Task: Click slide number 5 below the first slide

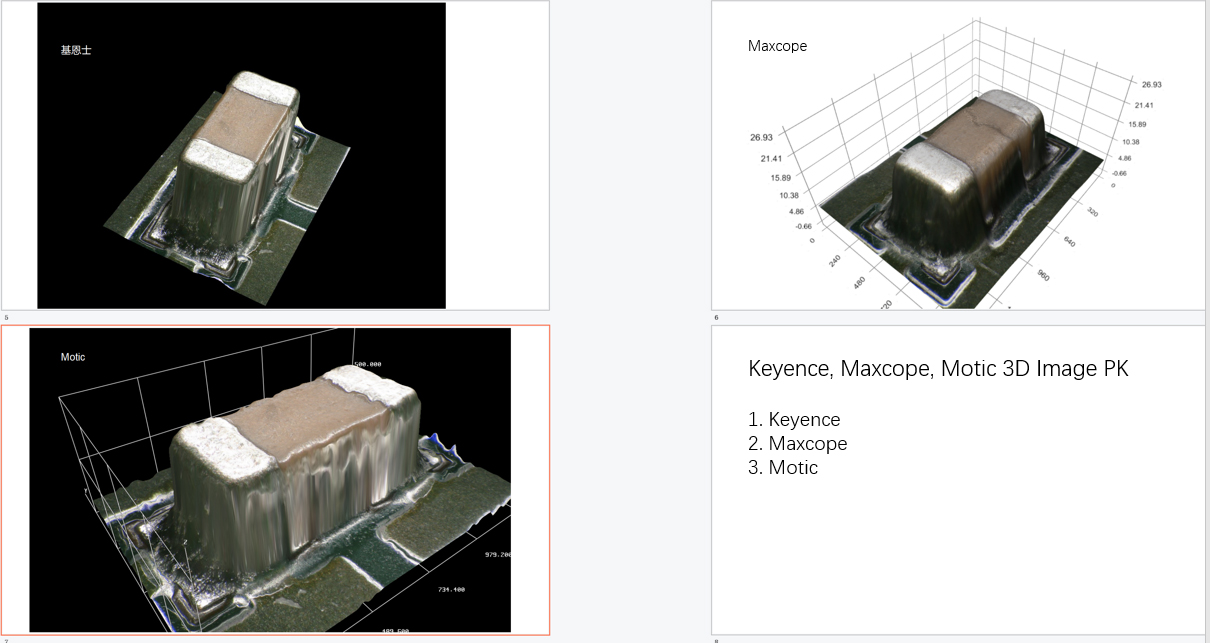Action: pyautogui.click(x=5, y=317)
